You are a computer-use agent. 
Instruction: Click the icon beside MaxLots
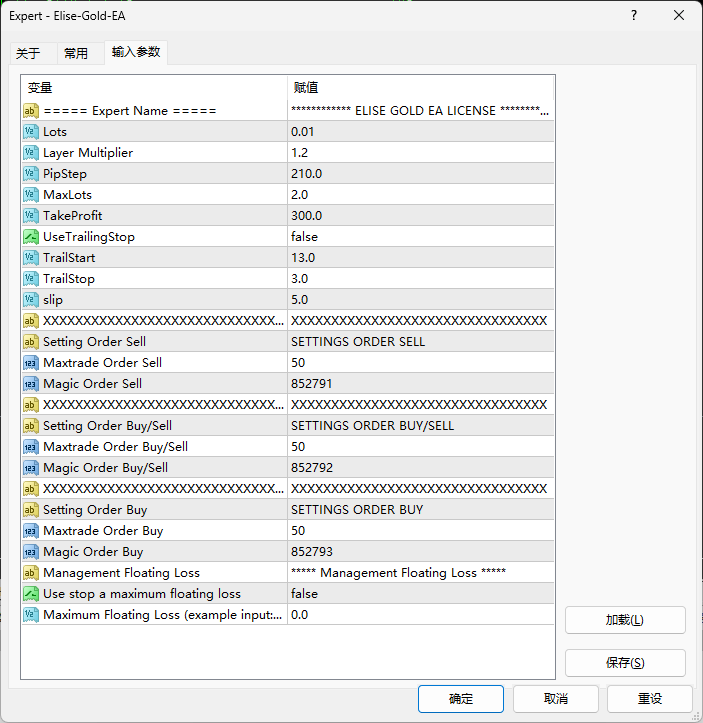pos(30,195)
